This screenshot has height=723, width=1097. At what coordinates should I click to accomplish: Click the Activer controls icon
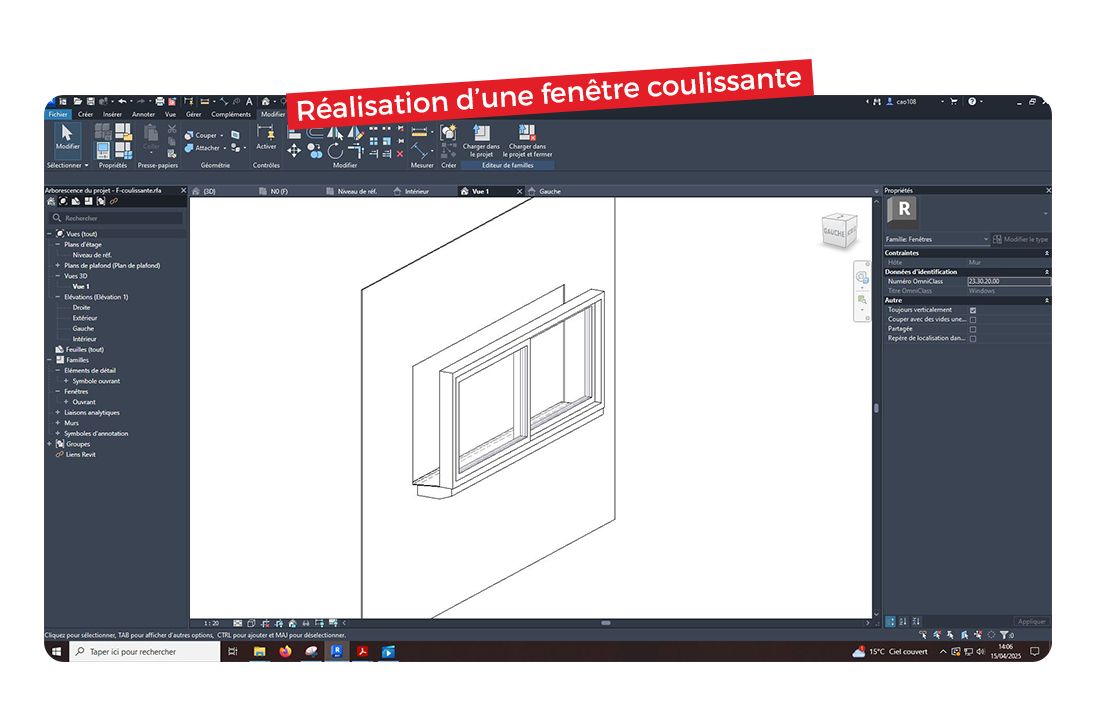pos(266,135)
